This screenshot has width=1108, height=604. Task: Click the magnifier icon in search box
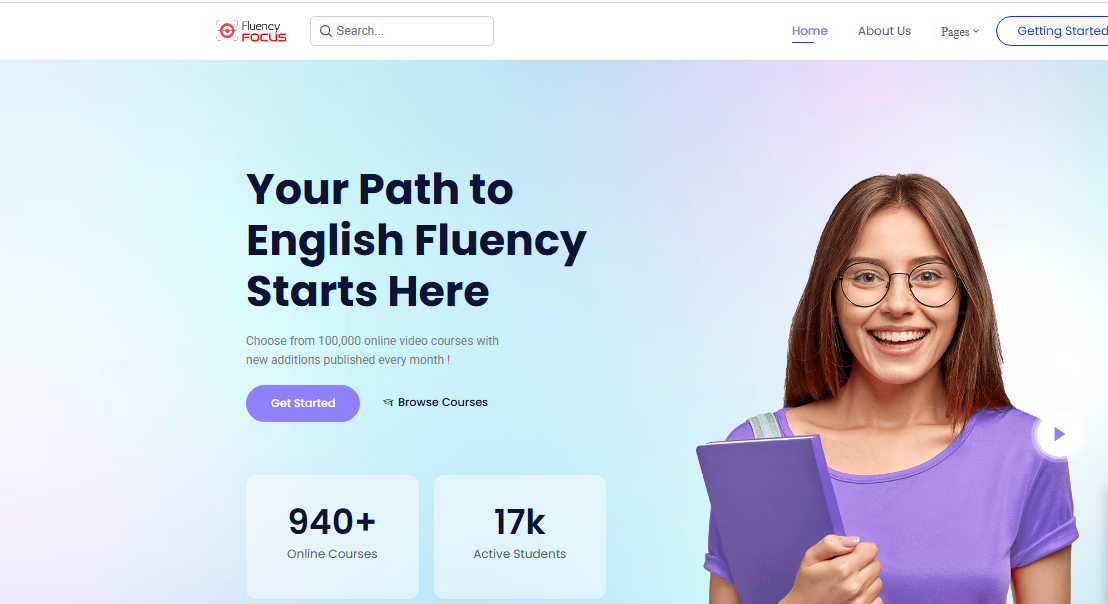[326, 31]
